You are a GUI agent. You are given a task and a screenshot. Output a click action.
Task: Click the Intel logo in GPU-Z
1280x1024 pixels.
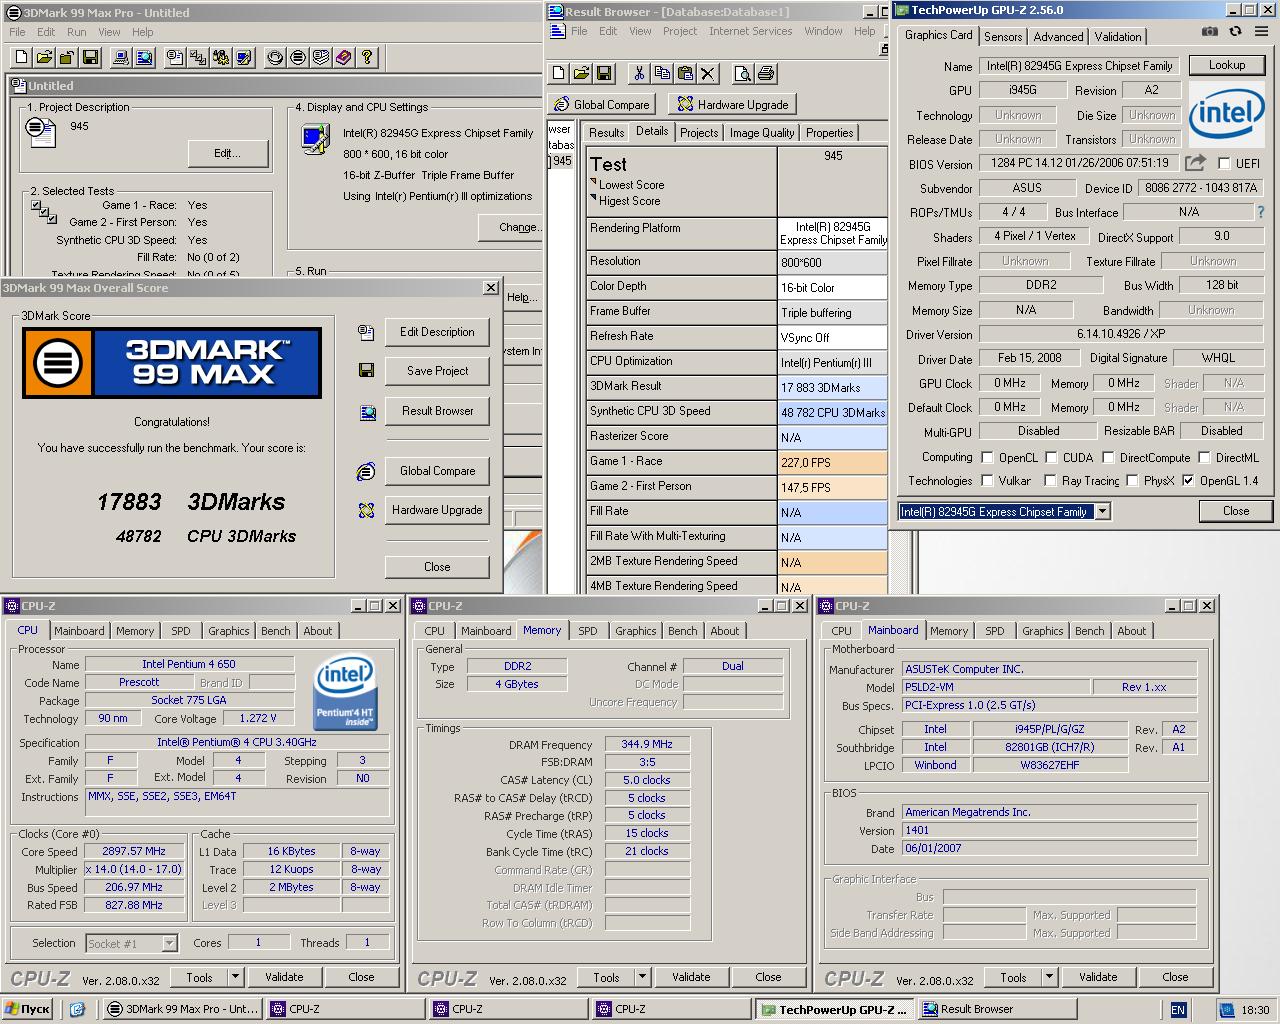click(x=1226, y=113)
